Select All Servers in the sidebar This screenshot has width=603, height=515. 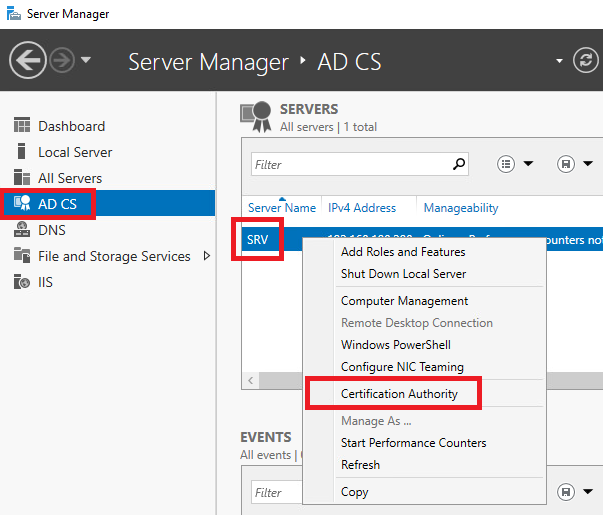(x=70, y=178)
